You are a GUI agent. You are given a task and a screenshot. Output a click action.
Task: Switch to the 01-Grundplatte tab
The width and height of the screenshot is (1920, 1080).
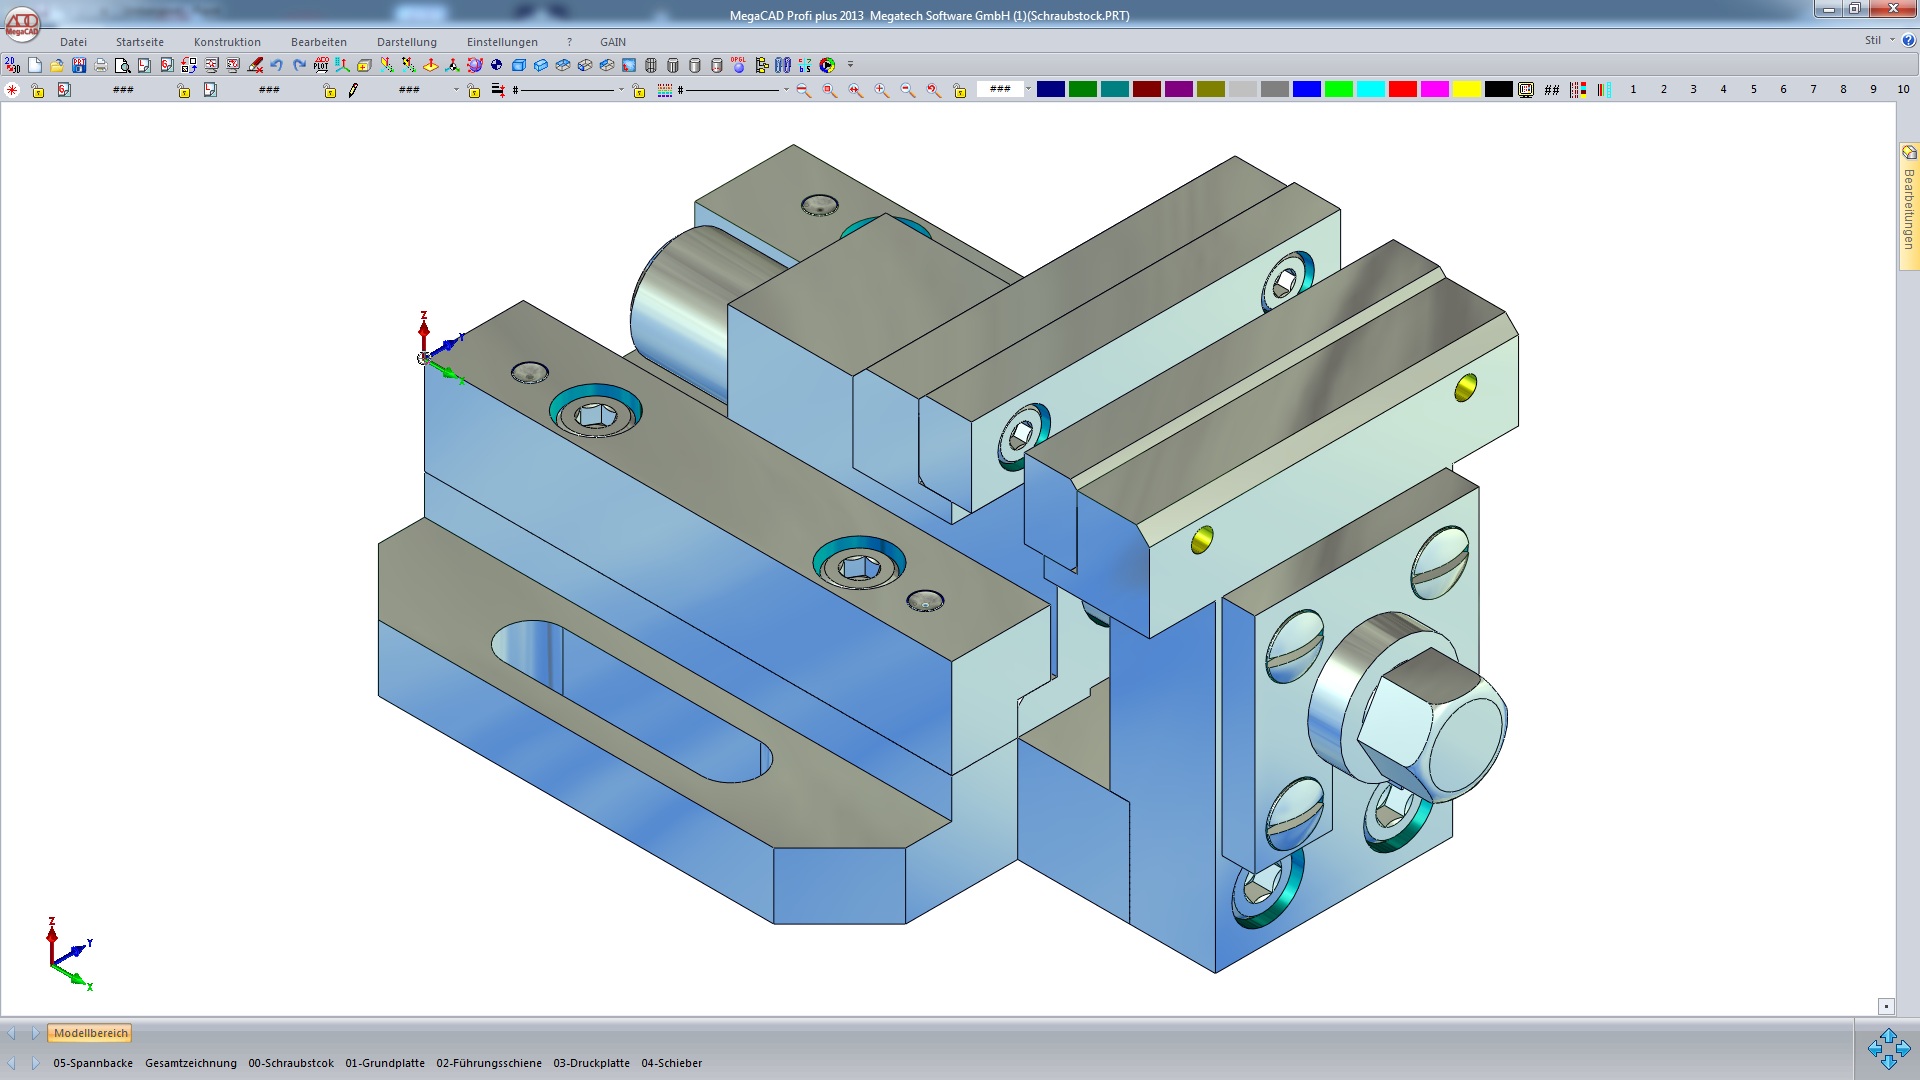point(385,1063)
